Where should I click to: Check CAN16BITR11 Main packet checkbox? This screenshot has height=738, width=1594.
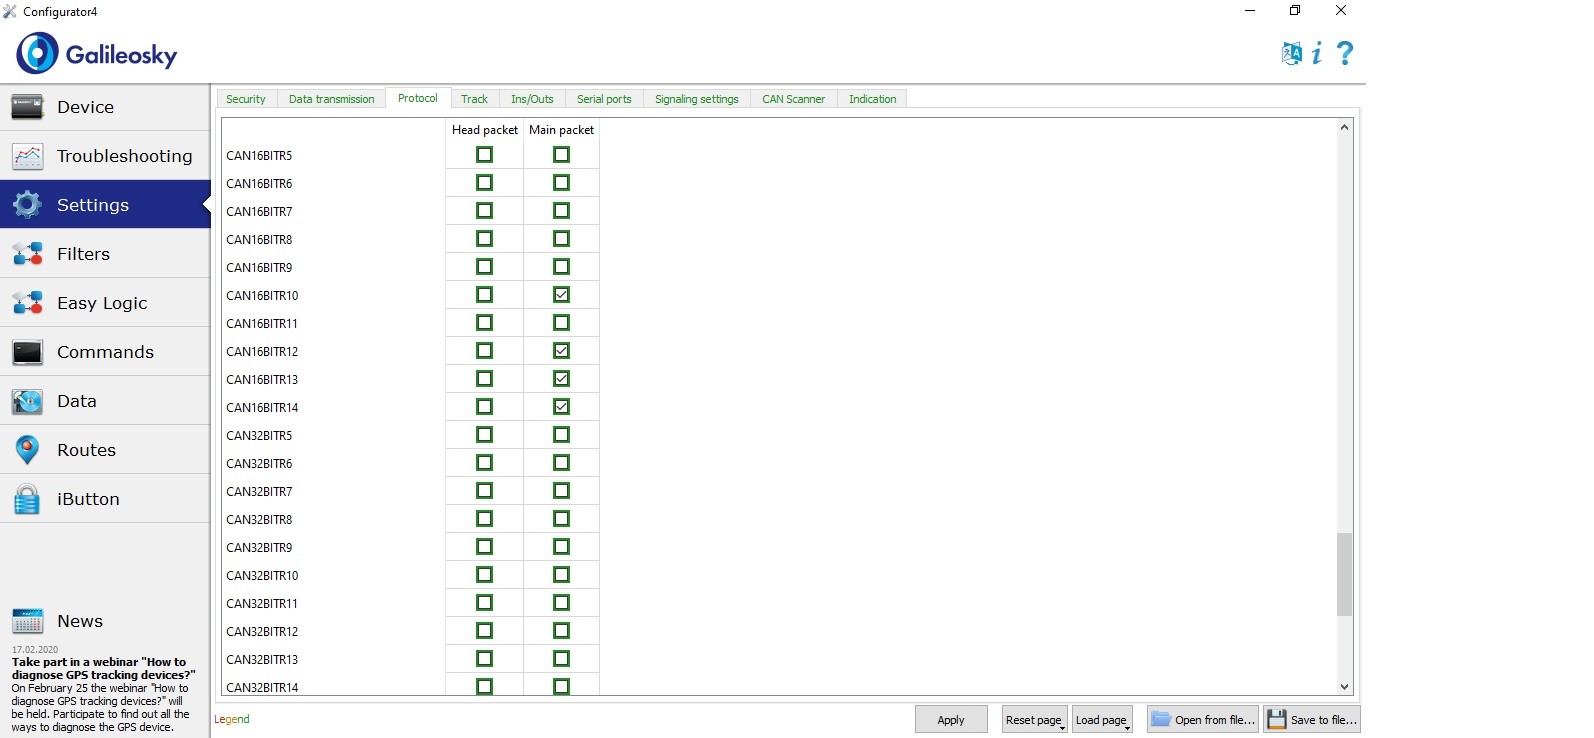561,323
